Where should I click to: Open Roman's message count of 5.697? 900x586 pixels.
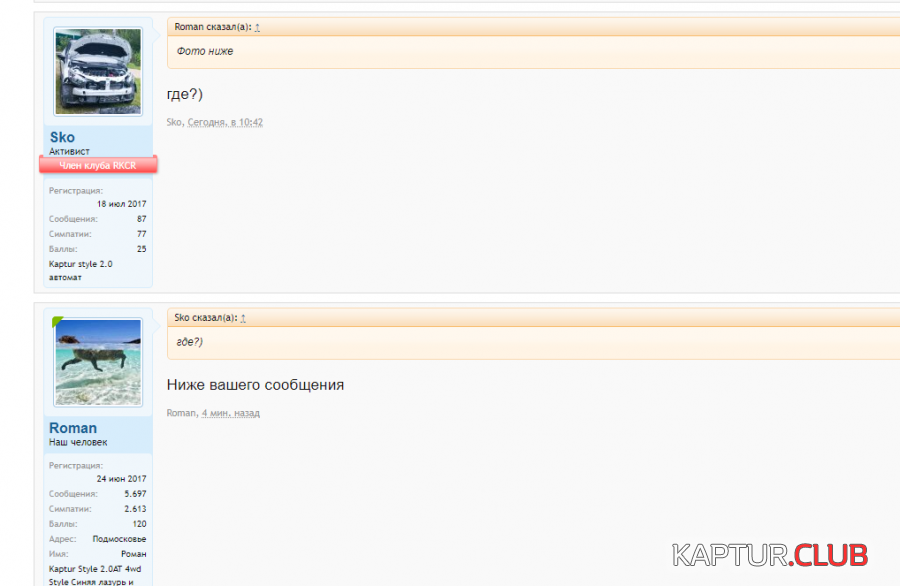(135, 494)
